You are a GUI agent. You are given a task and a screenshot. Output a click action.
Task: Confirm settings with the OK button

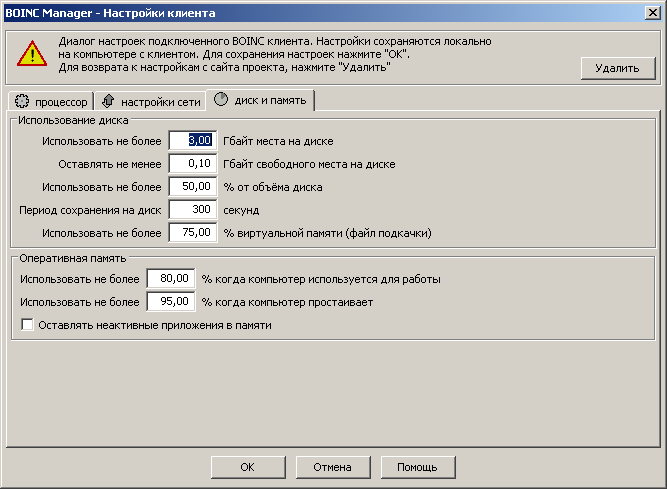pos(247,467)
